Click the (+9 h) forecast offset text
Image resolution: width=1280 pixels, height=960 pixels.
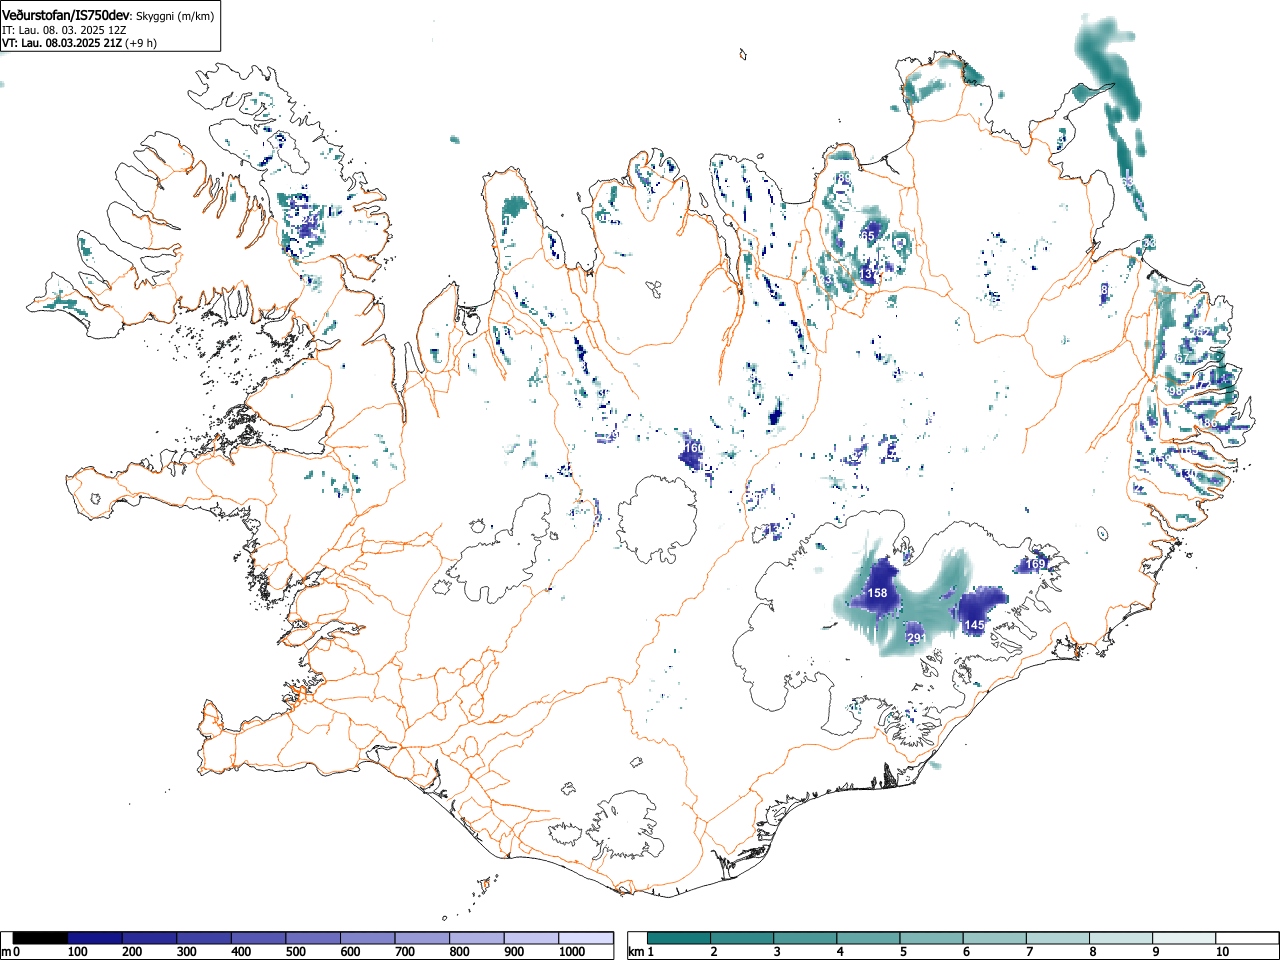(x=141, y=43)
